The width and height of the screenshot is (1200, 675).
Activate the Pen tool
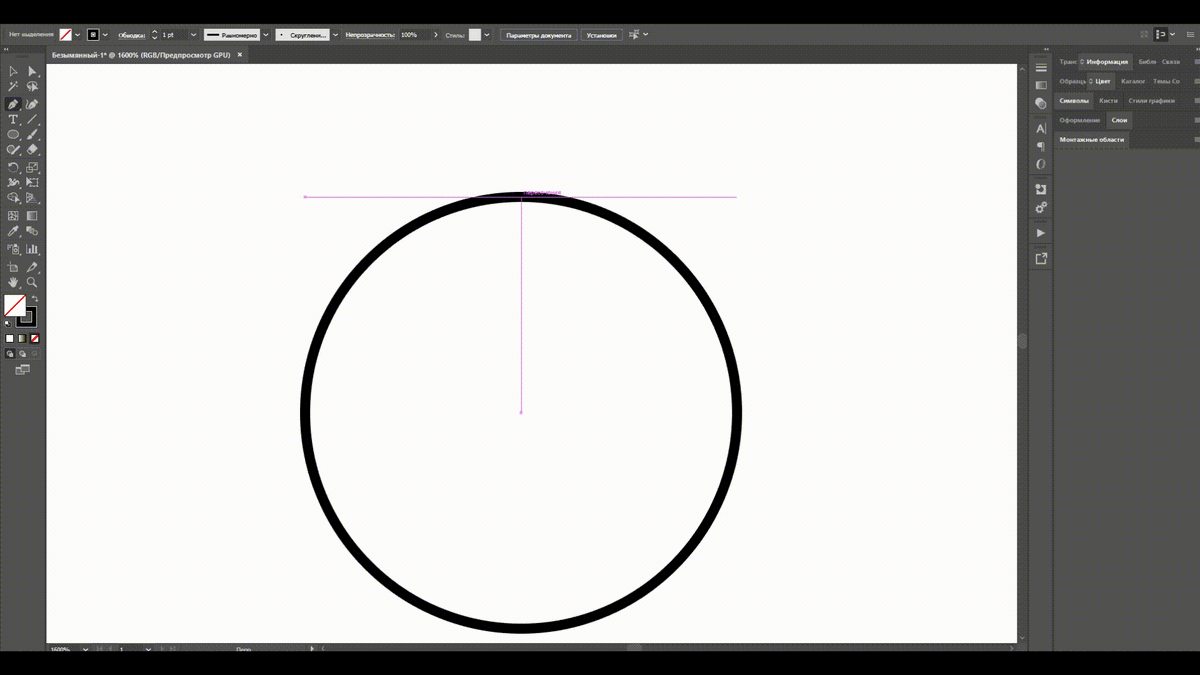tap(13, 104)
